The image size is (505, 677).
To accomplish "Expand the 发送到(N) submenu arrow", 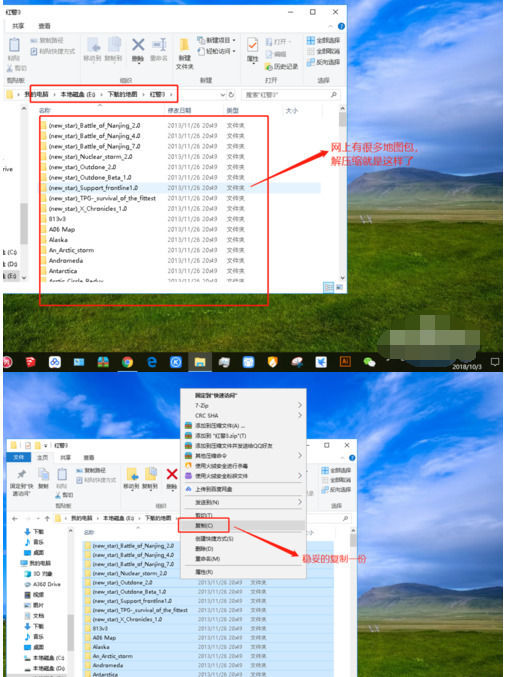I will pos(300,502).
